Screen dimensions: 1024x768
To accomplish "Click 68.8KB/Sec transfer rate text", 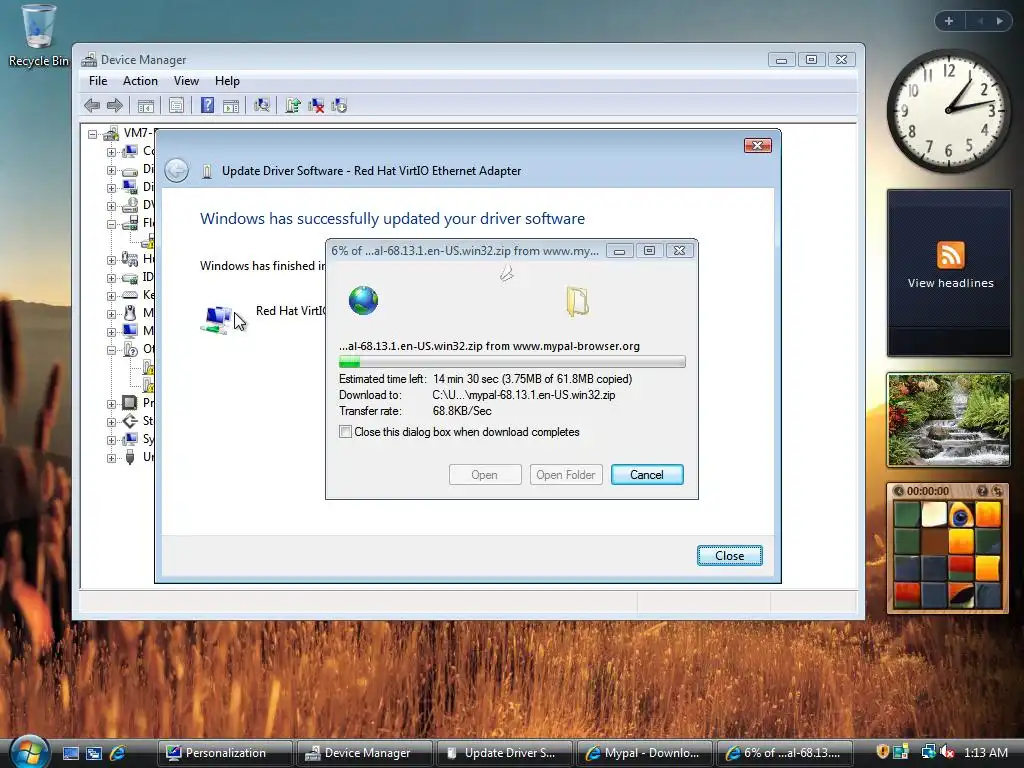I will [462, 411].
